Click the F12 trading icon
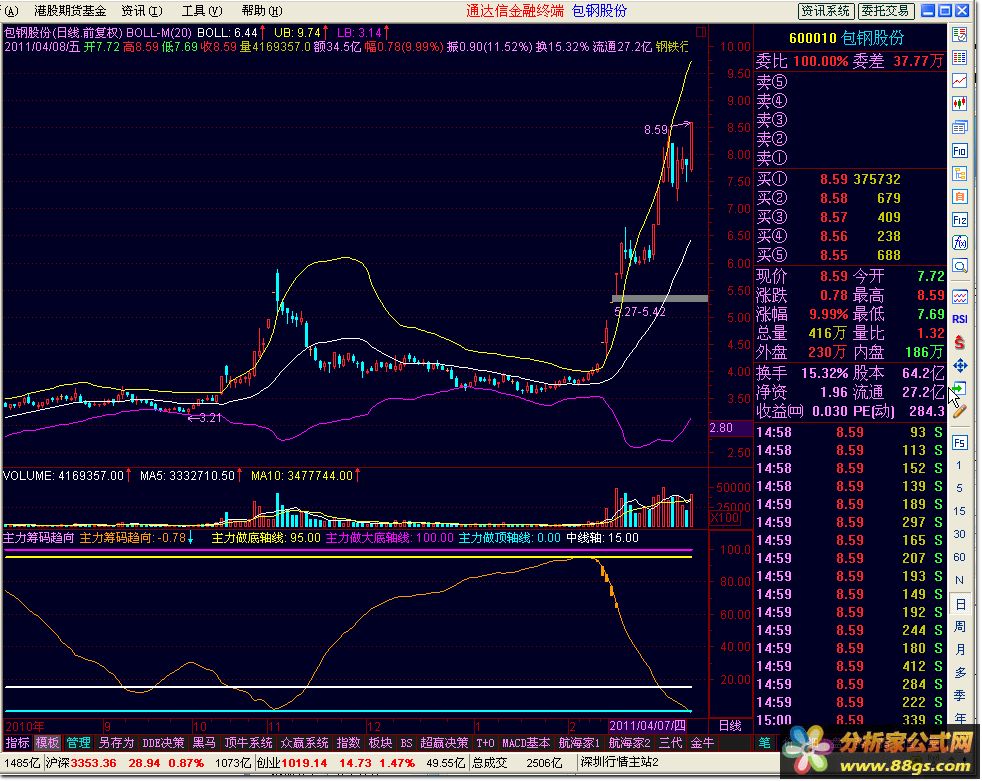The width and height of the screenshot is (982, 781). 959,220
